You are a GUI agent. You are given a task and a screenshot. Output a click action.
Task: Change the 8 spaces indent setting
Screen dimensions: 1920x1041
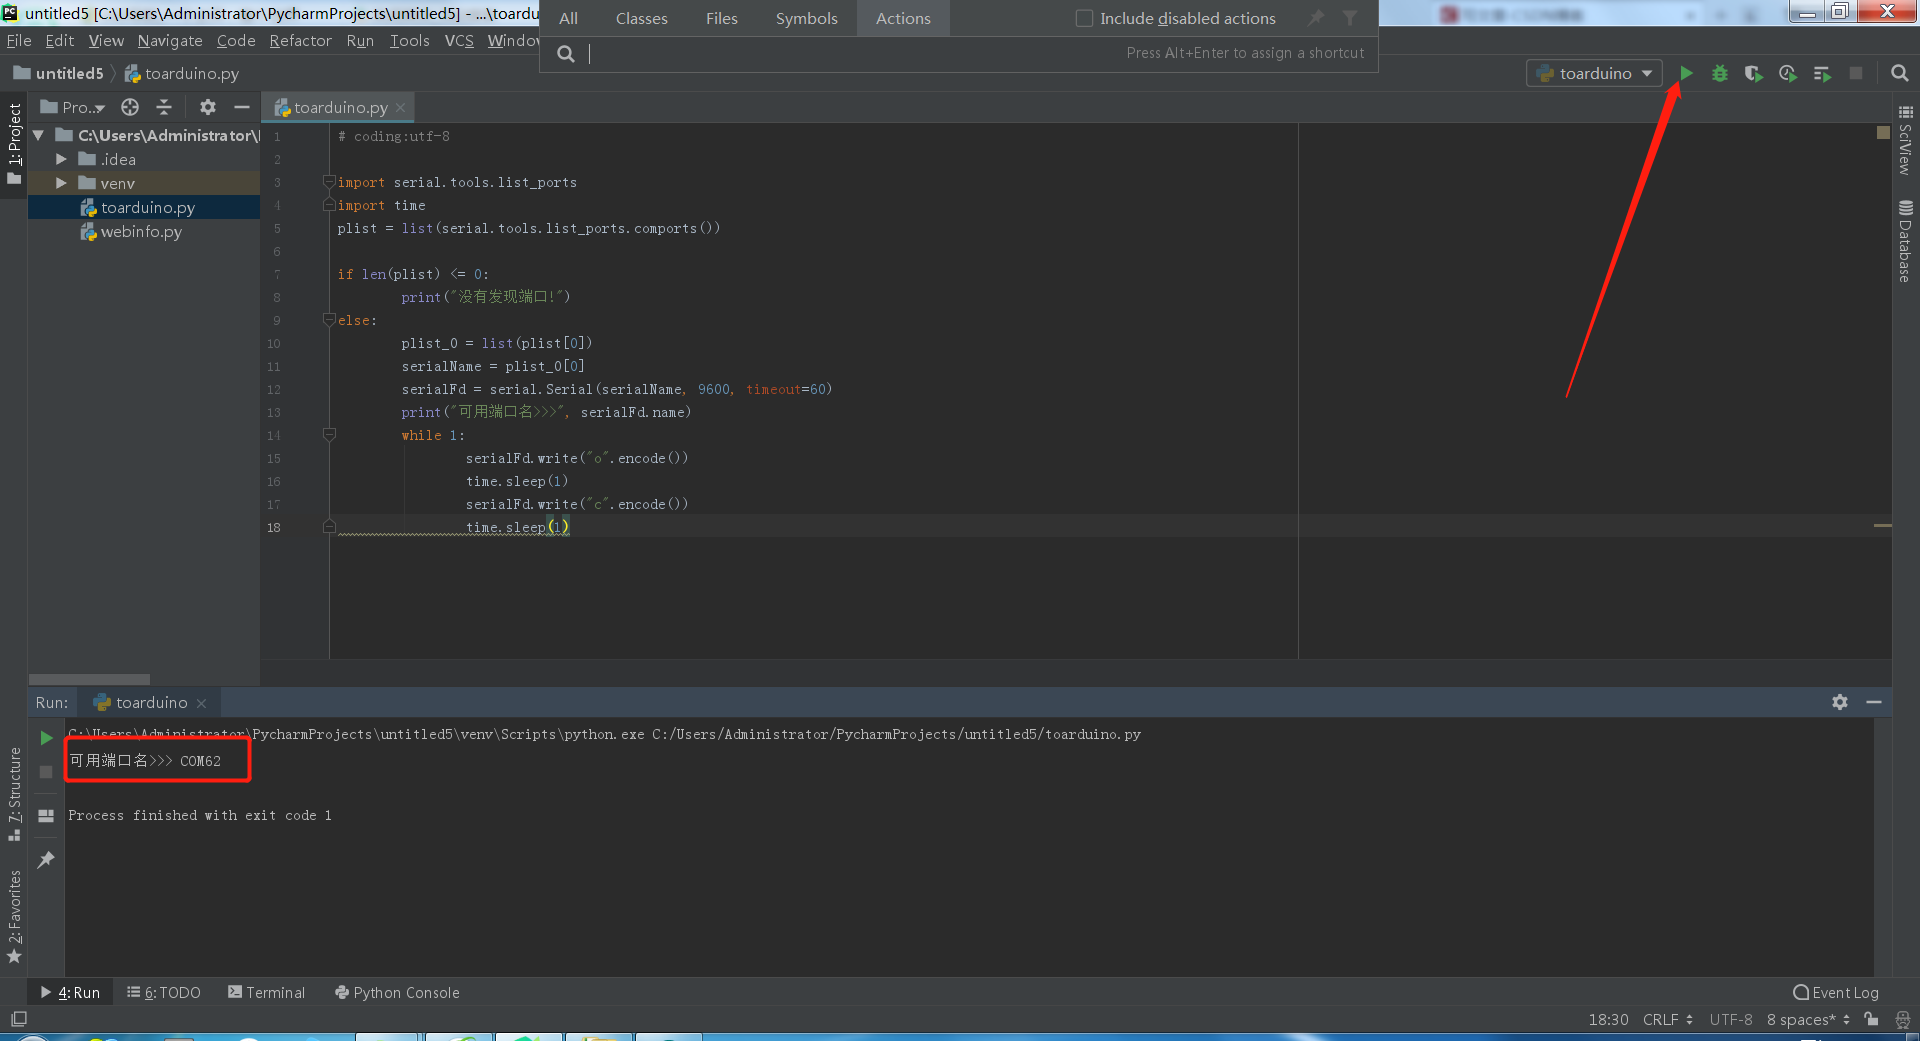[x=1808, y=1019]
